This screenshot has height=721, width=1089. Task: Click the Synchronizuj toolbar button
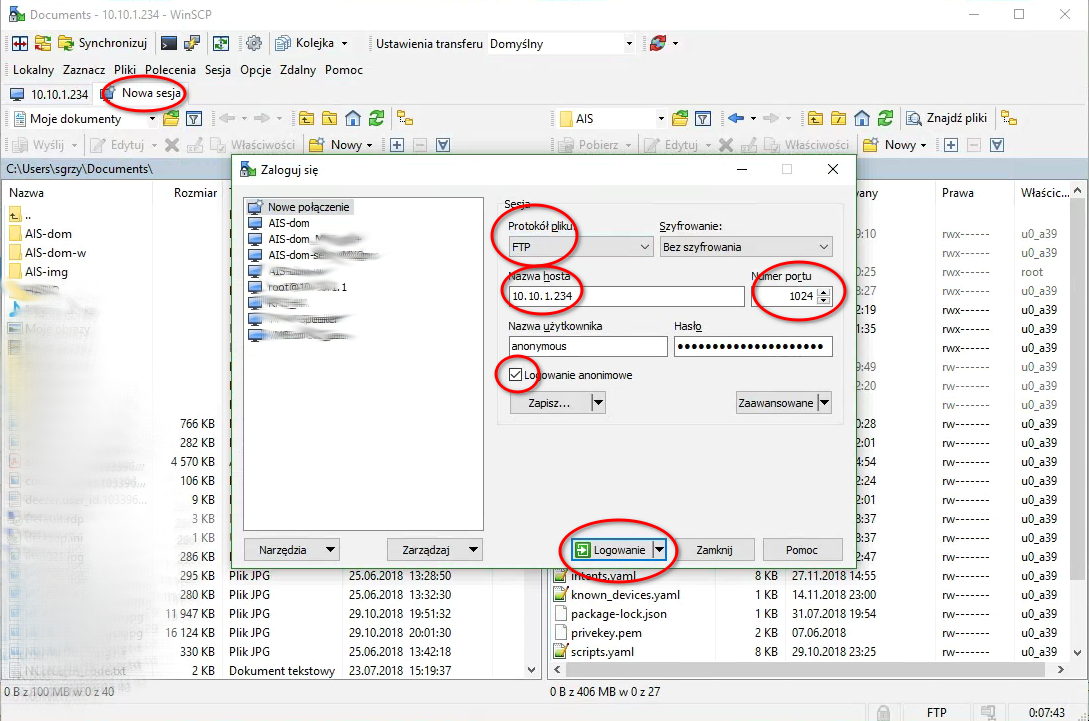click(103, 43)
